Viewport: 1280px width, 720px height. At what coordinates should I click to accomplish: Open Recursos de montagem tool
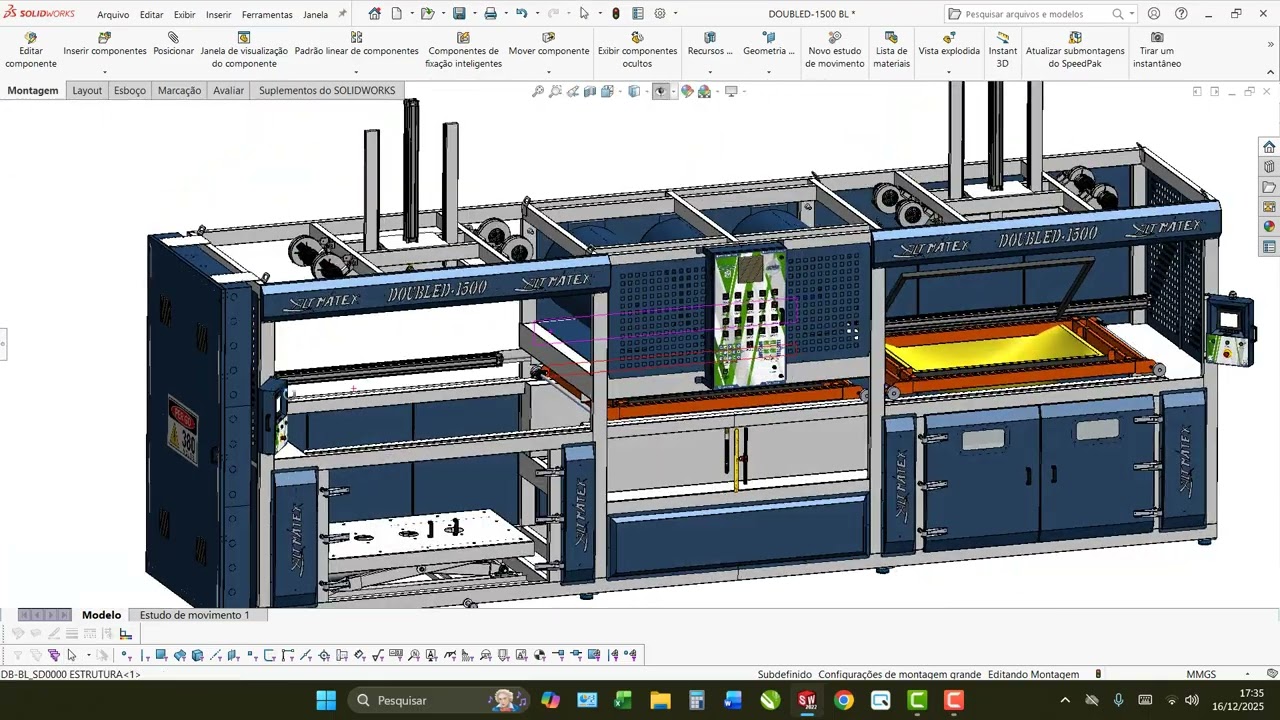coord(710,45)
